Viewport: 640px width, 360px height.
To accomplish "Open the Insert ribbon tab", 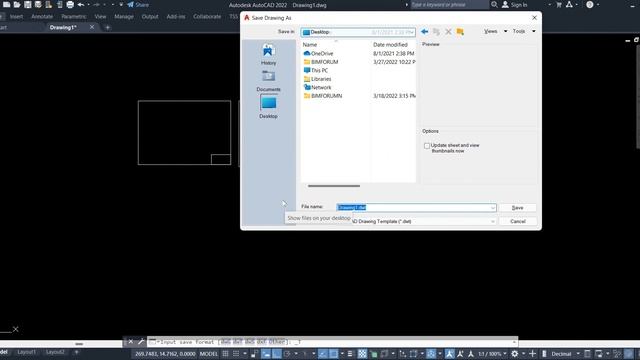I will click(x=16, y=17).
